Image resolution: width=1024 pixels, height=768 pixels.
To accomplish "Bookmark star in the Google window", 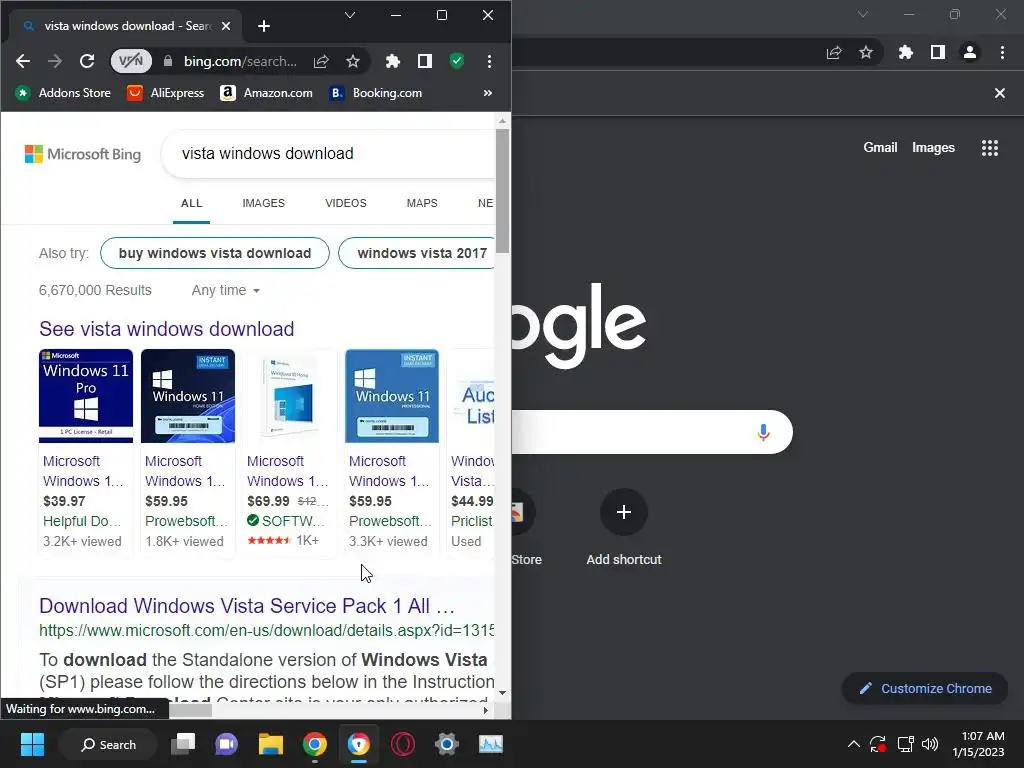I will click(866, 52).
